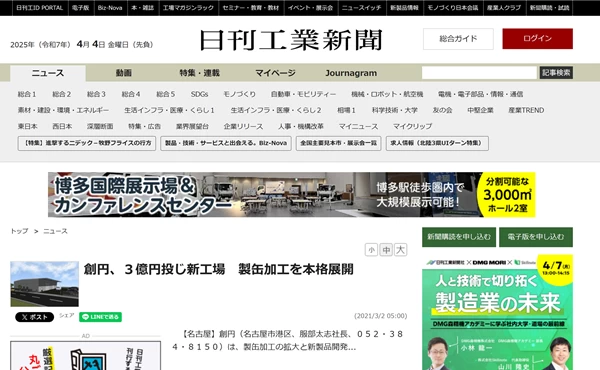Open the Journagram tab
600x370 pixels.
tap(351, 73)
